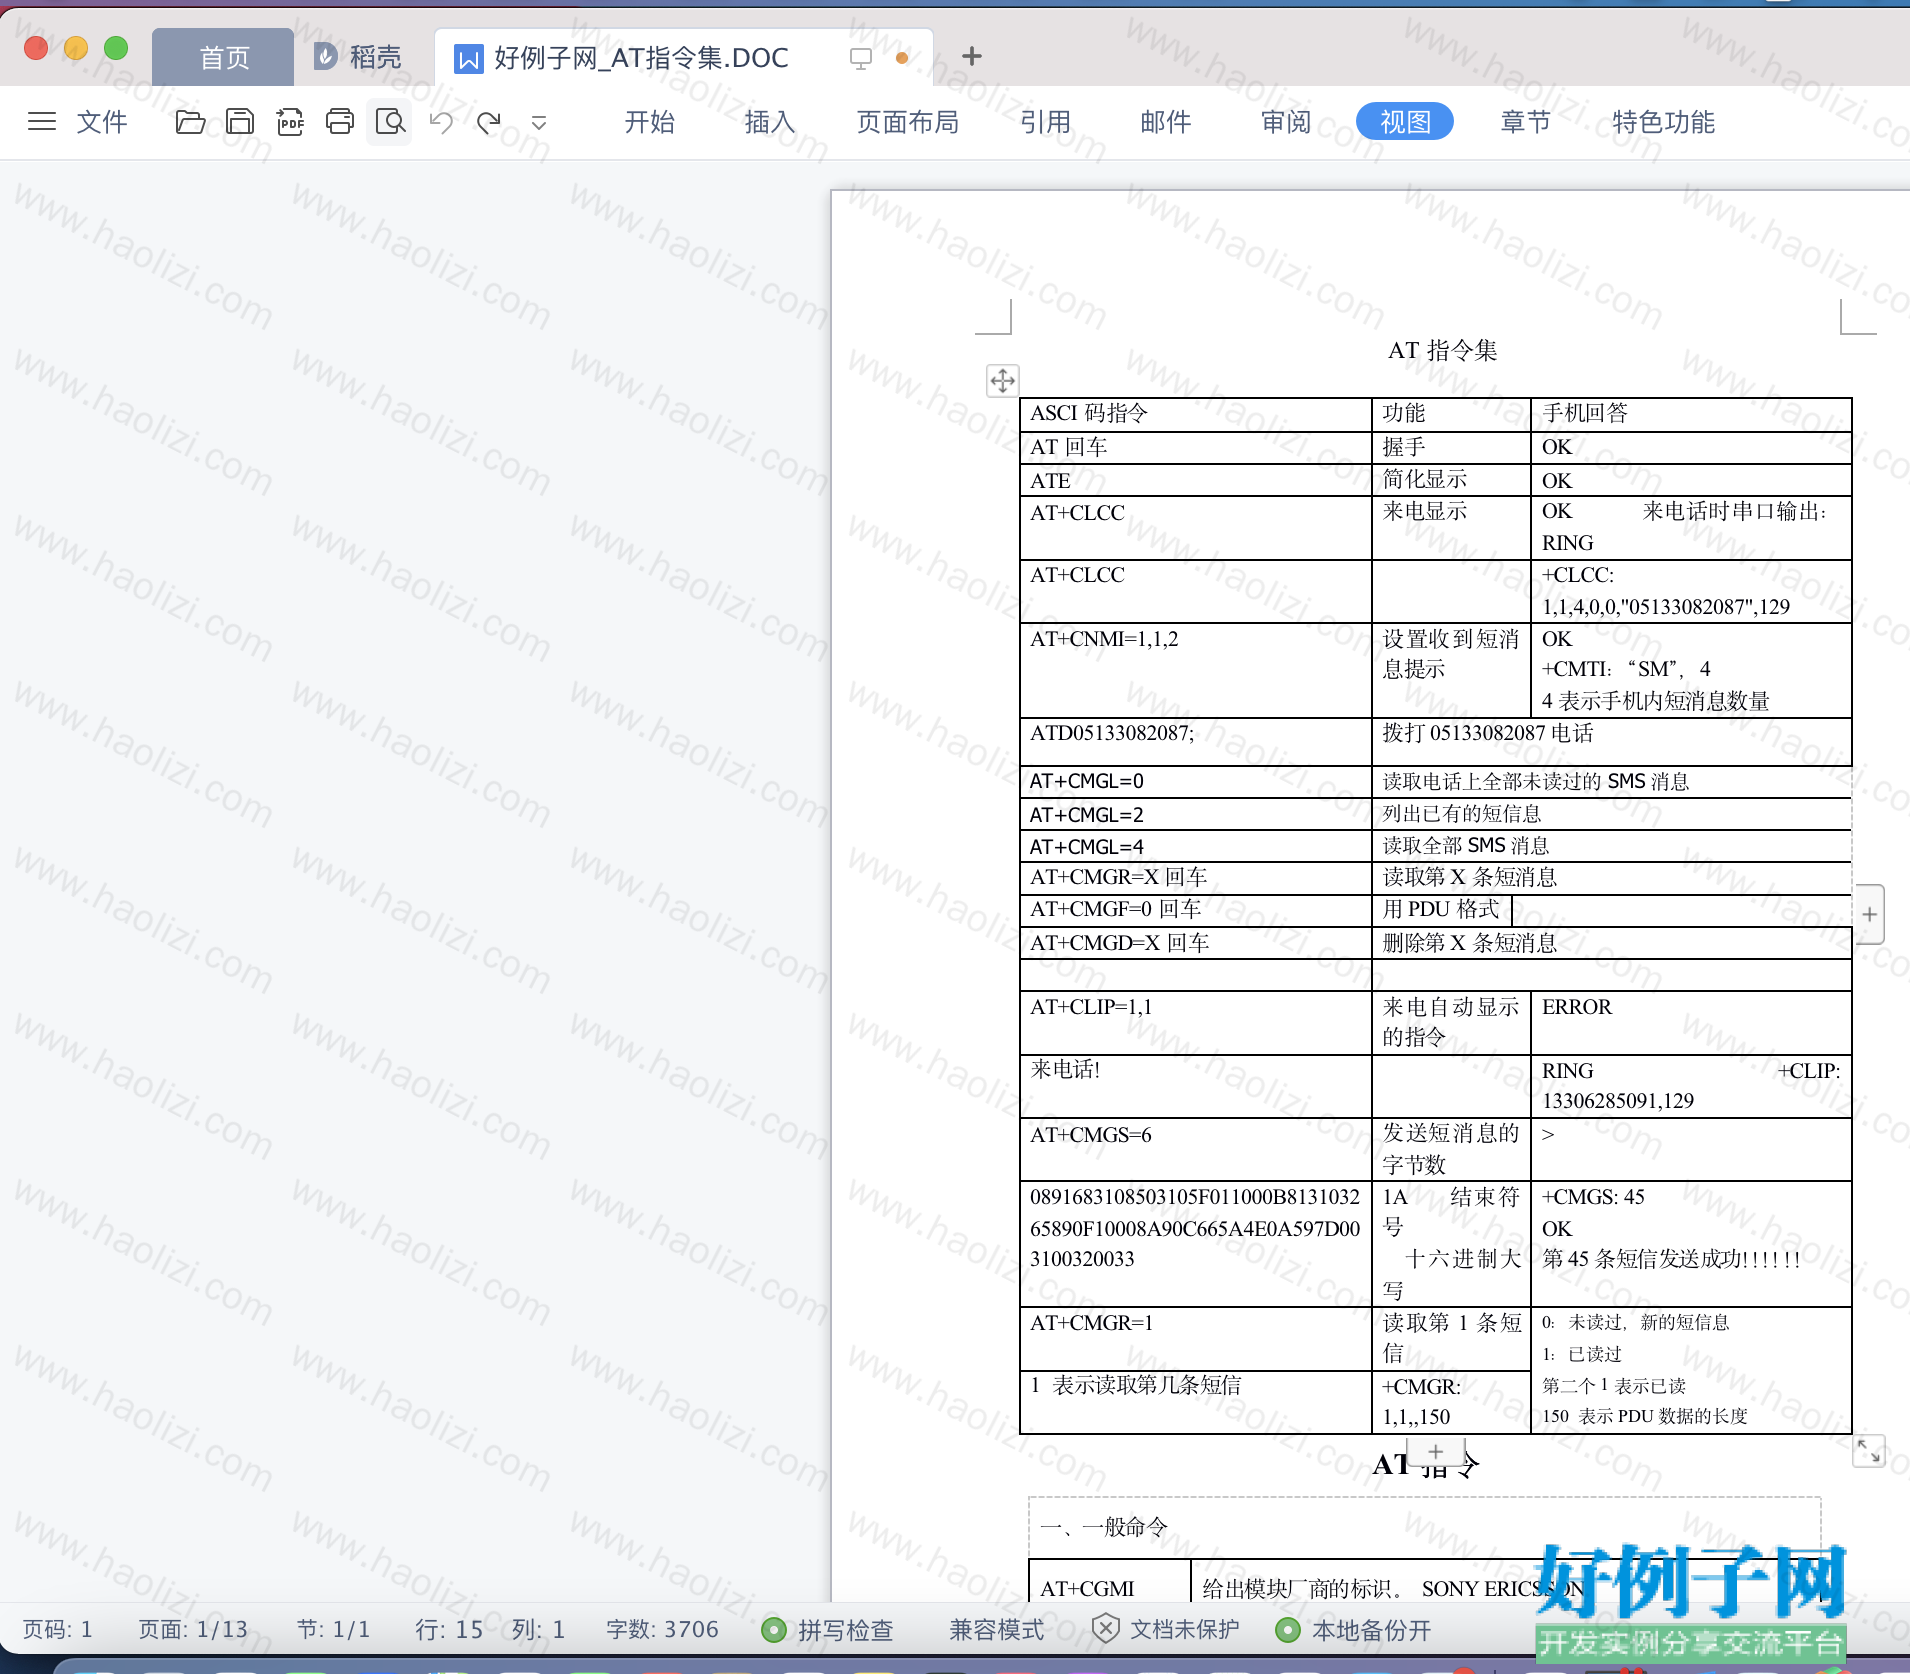This screenshot has height=1674, width=1910.
Task: Click the 一、一般命令 heading
Action: [x=1103, y=1527]
